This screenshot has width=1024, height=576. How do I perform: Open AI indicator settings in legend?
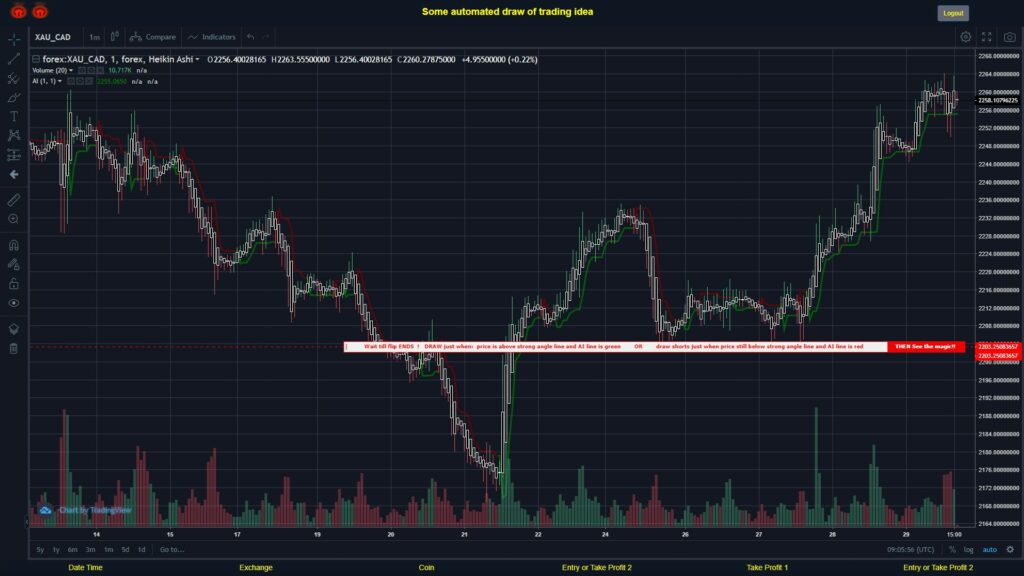coord(80,82)
